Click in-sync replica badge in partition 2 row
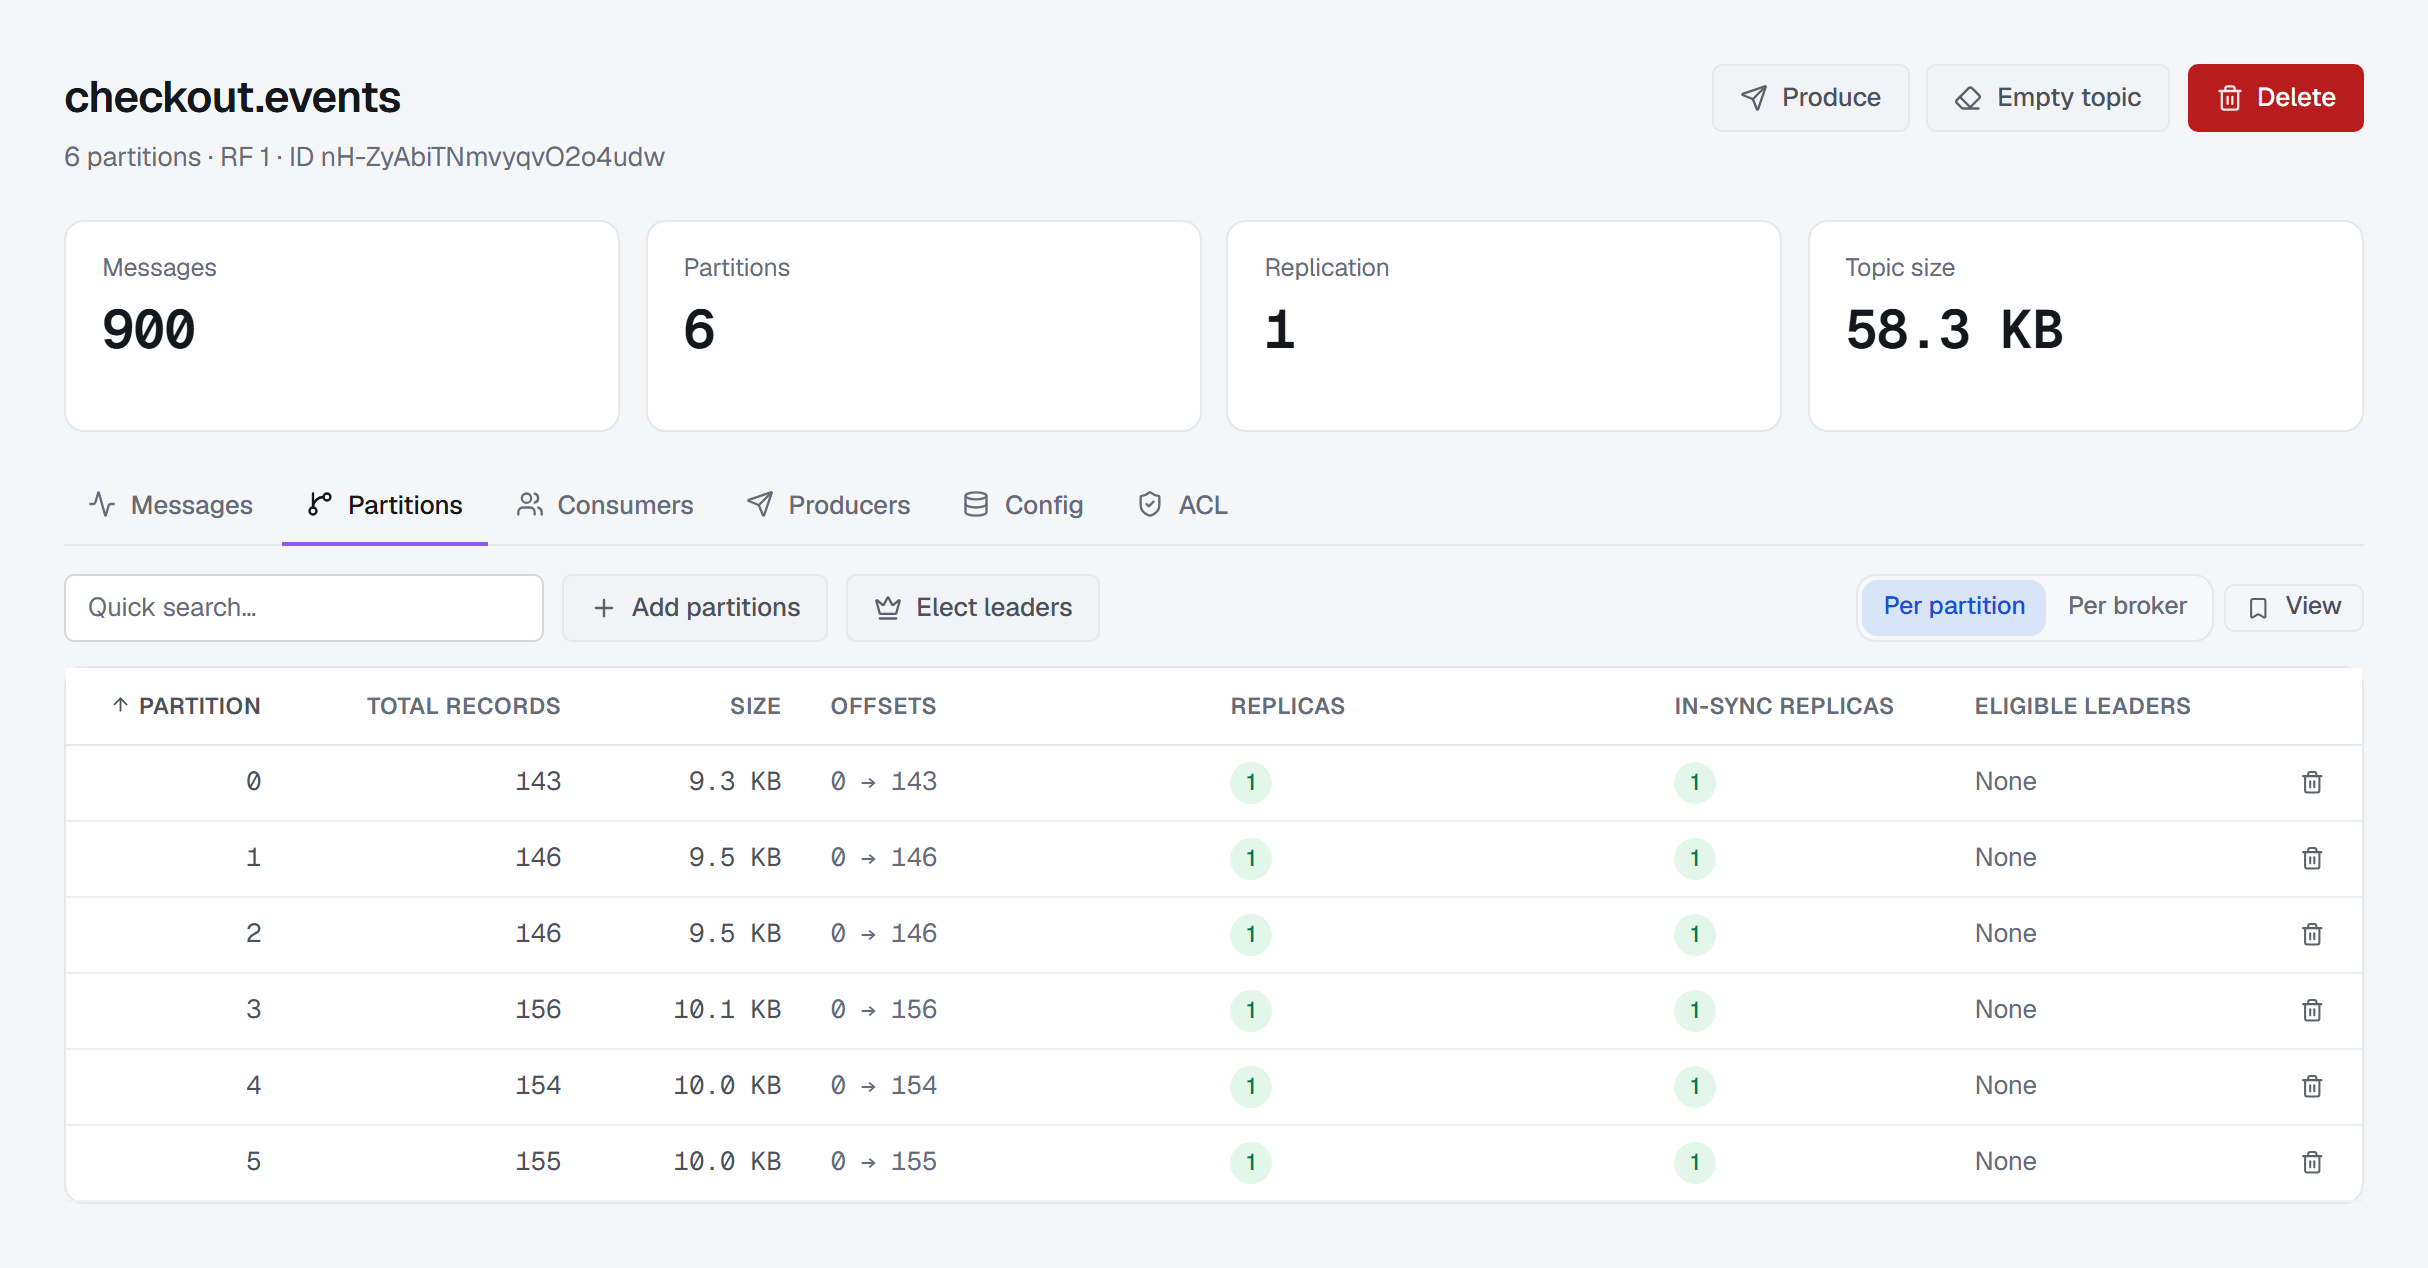 point(1695,934)
